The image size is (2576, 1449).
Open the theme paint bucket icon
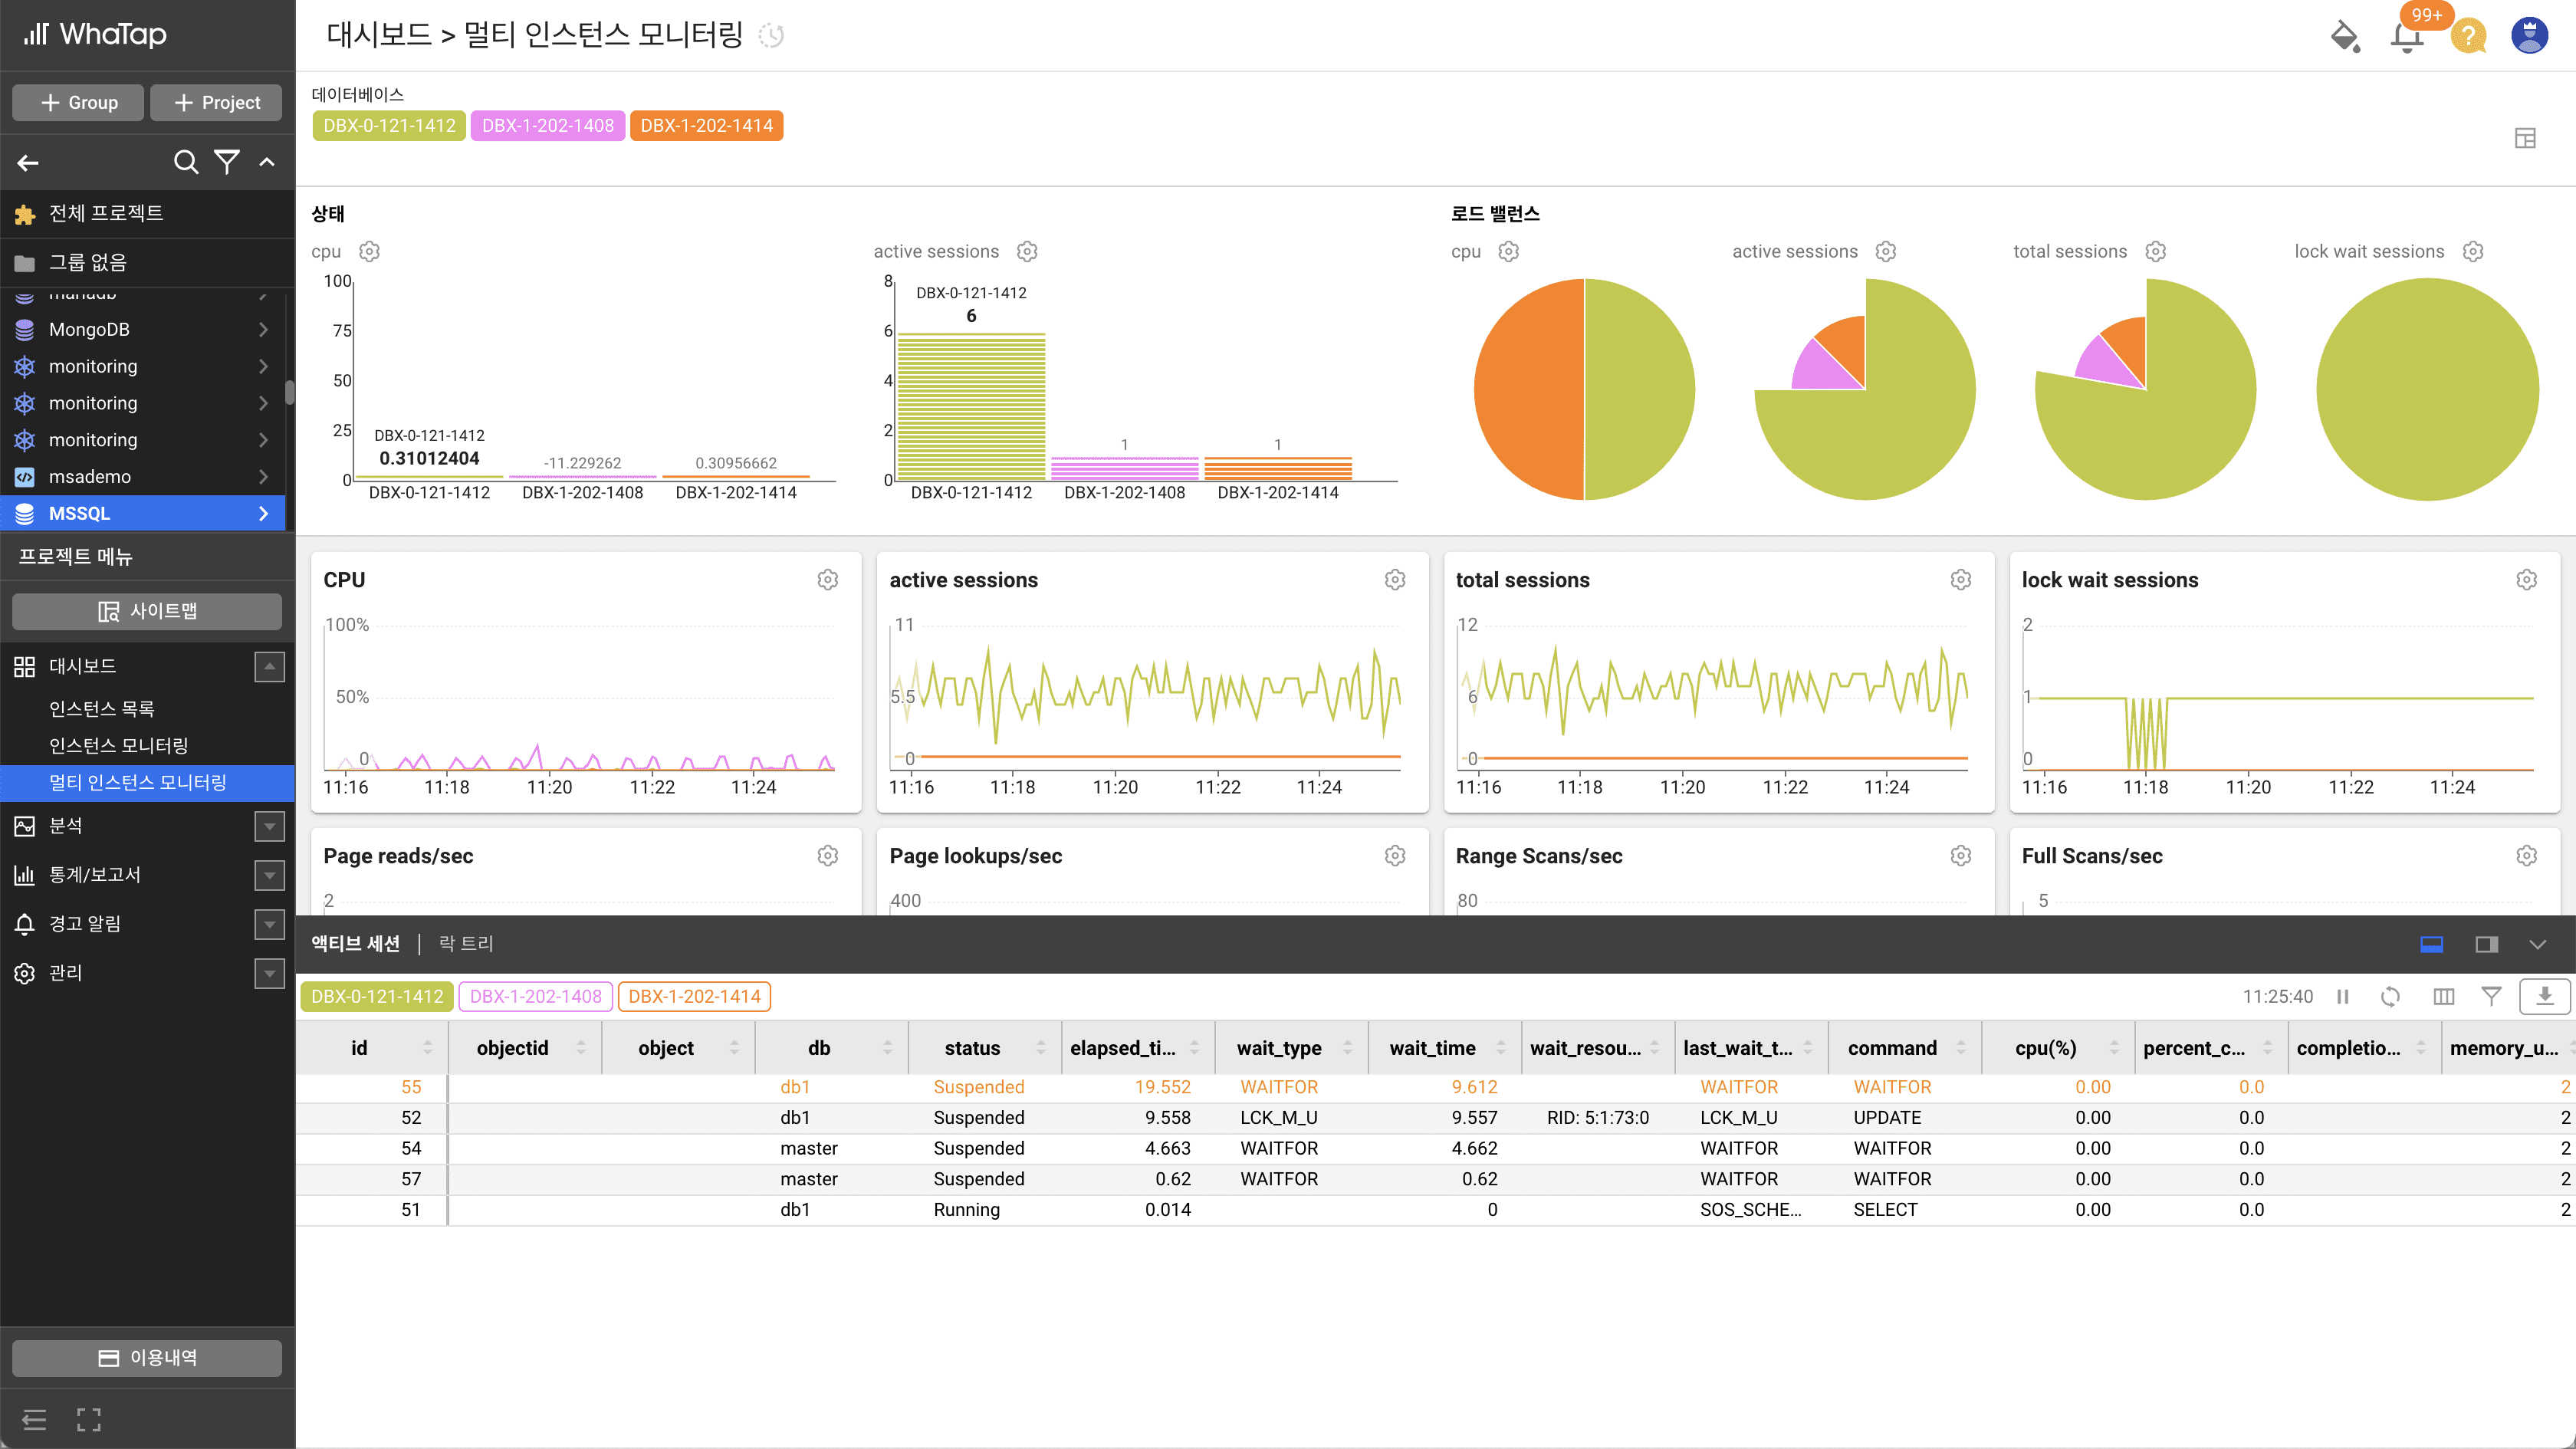2344,37
